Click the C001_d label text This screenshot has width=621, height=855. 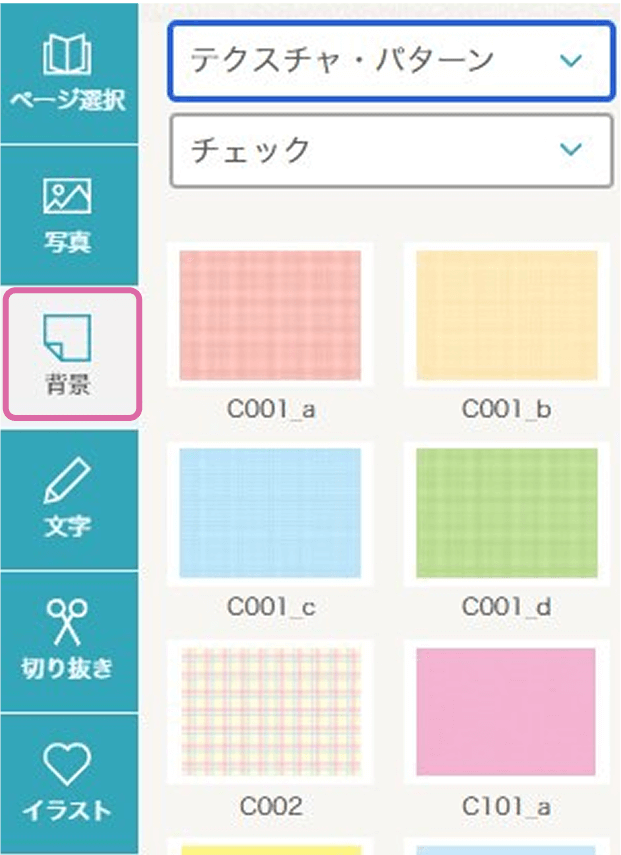pyautogui.click(x=507, y=606)
